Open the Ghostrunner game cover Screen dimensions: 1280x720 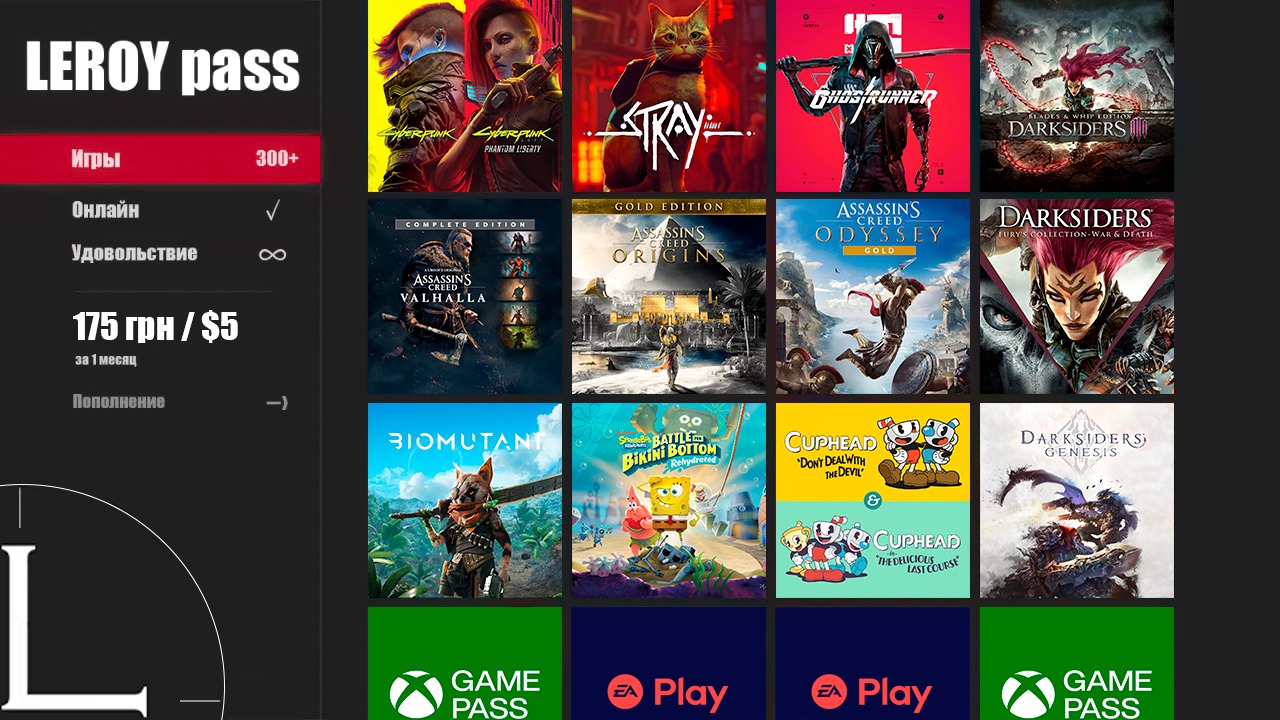click(873, 96)
